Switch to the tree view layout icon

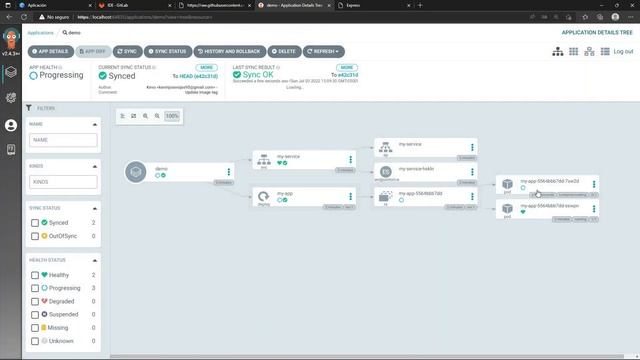[558, 51]
